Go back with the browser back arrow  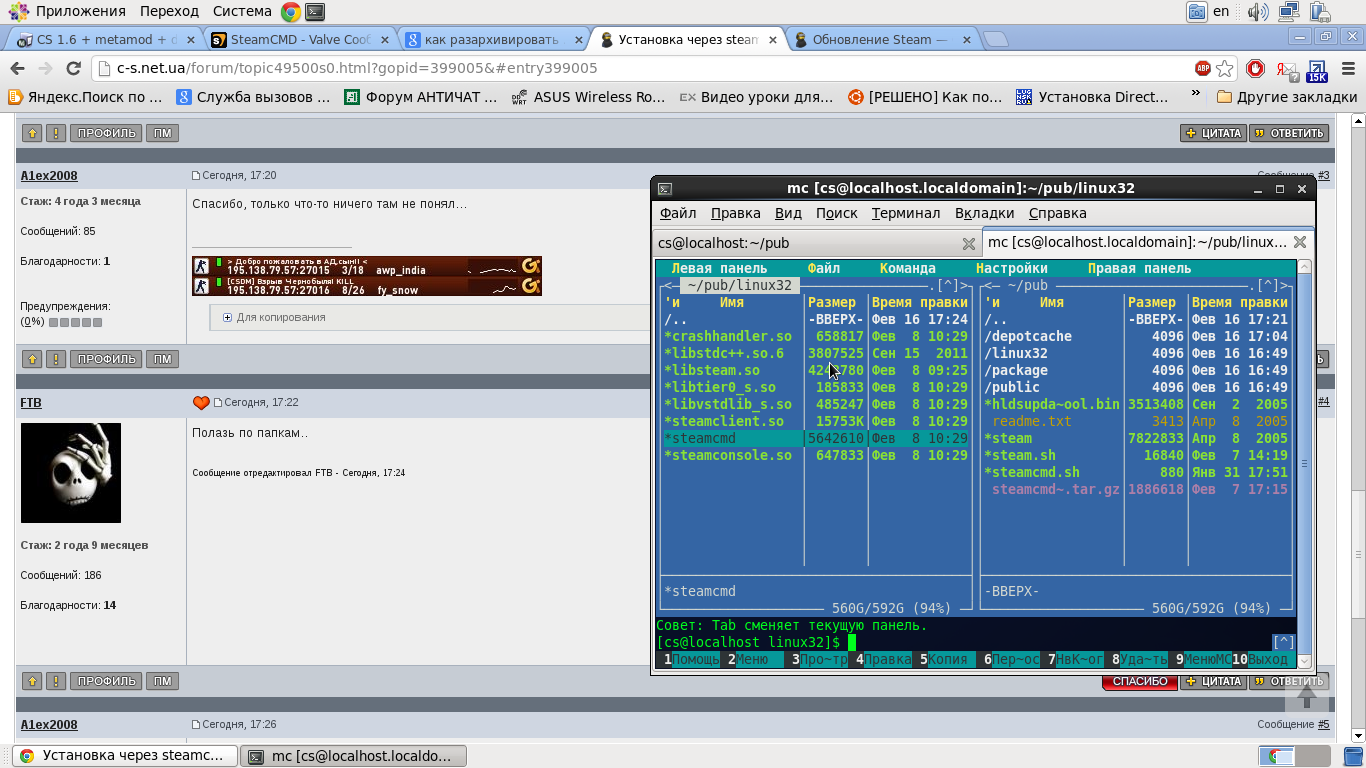17,68
